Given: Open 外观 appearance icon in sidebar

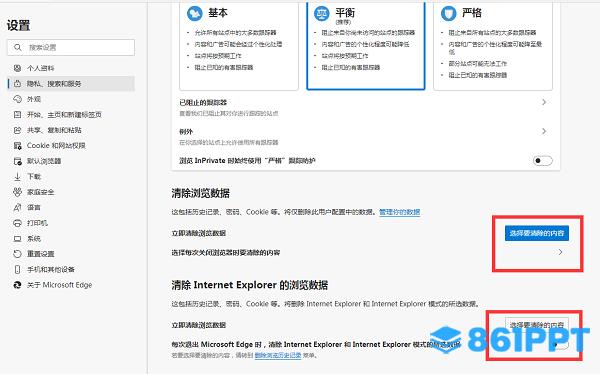Looking at the screenshot, I should pos(17,99).
